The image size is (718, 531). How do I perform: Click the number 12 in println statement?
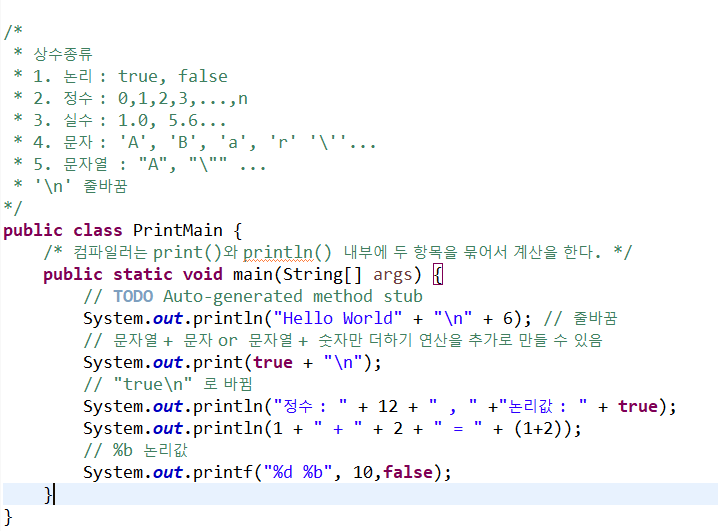click(x=388, y=406)
